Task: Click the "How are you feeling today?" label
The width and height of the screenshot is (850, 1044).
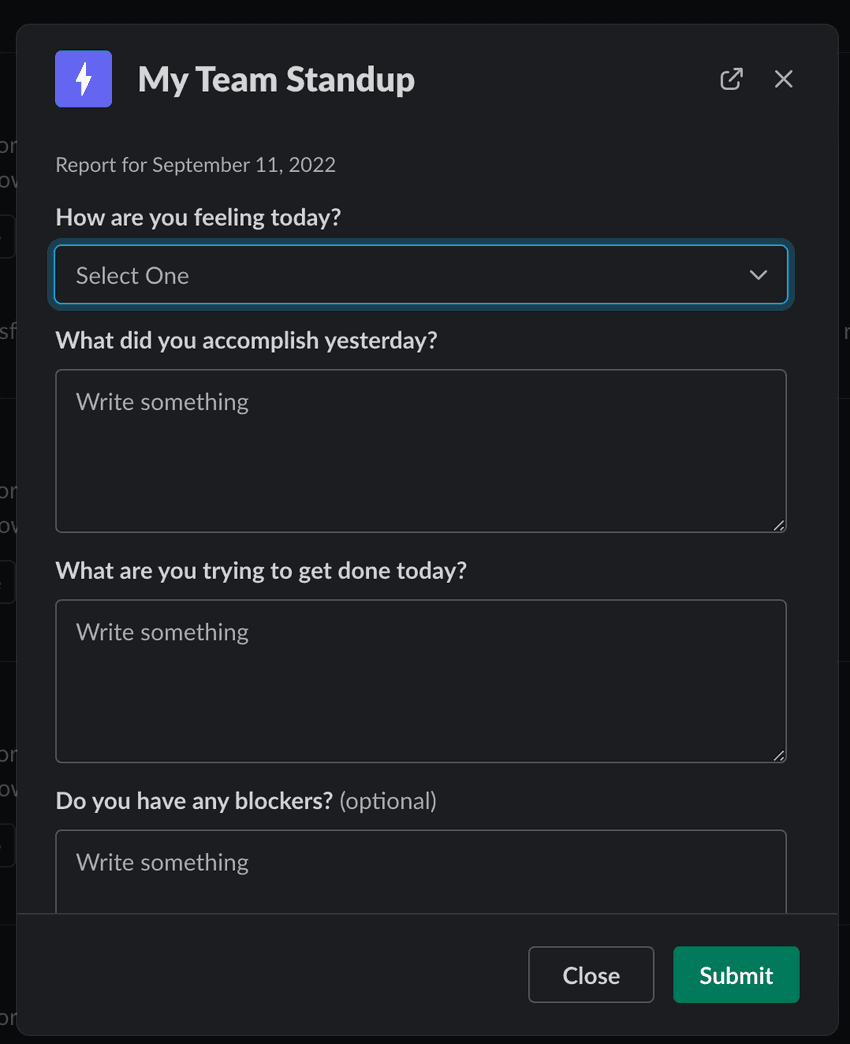Action: coord(198,217)
